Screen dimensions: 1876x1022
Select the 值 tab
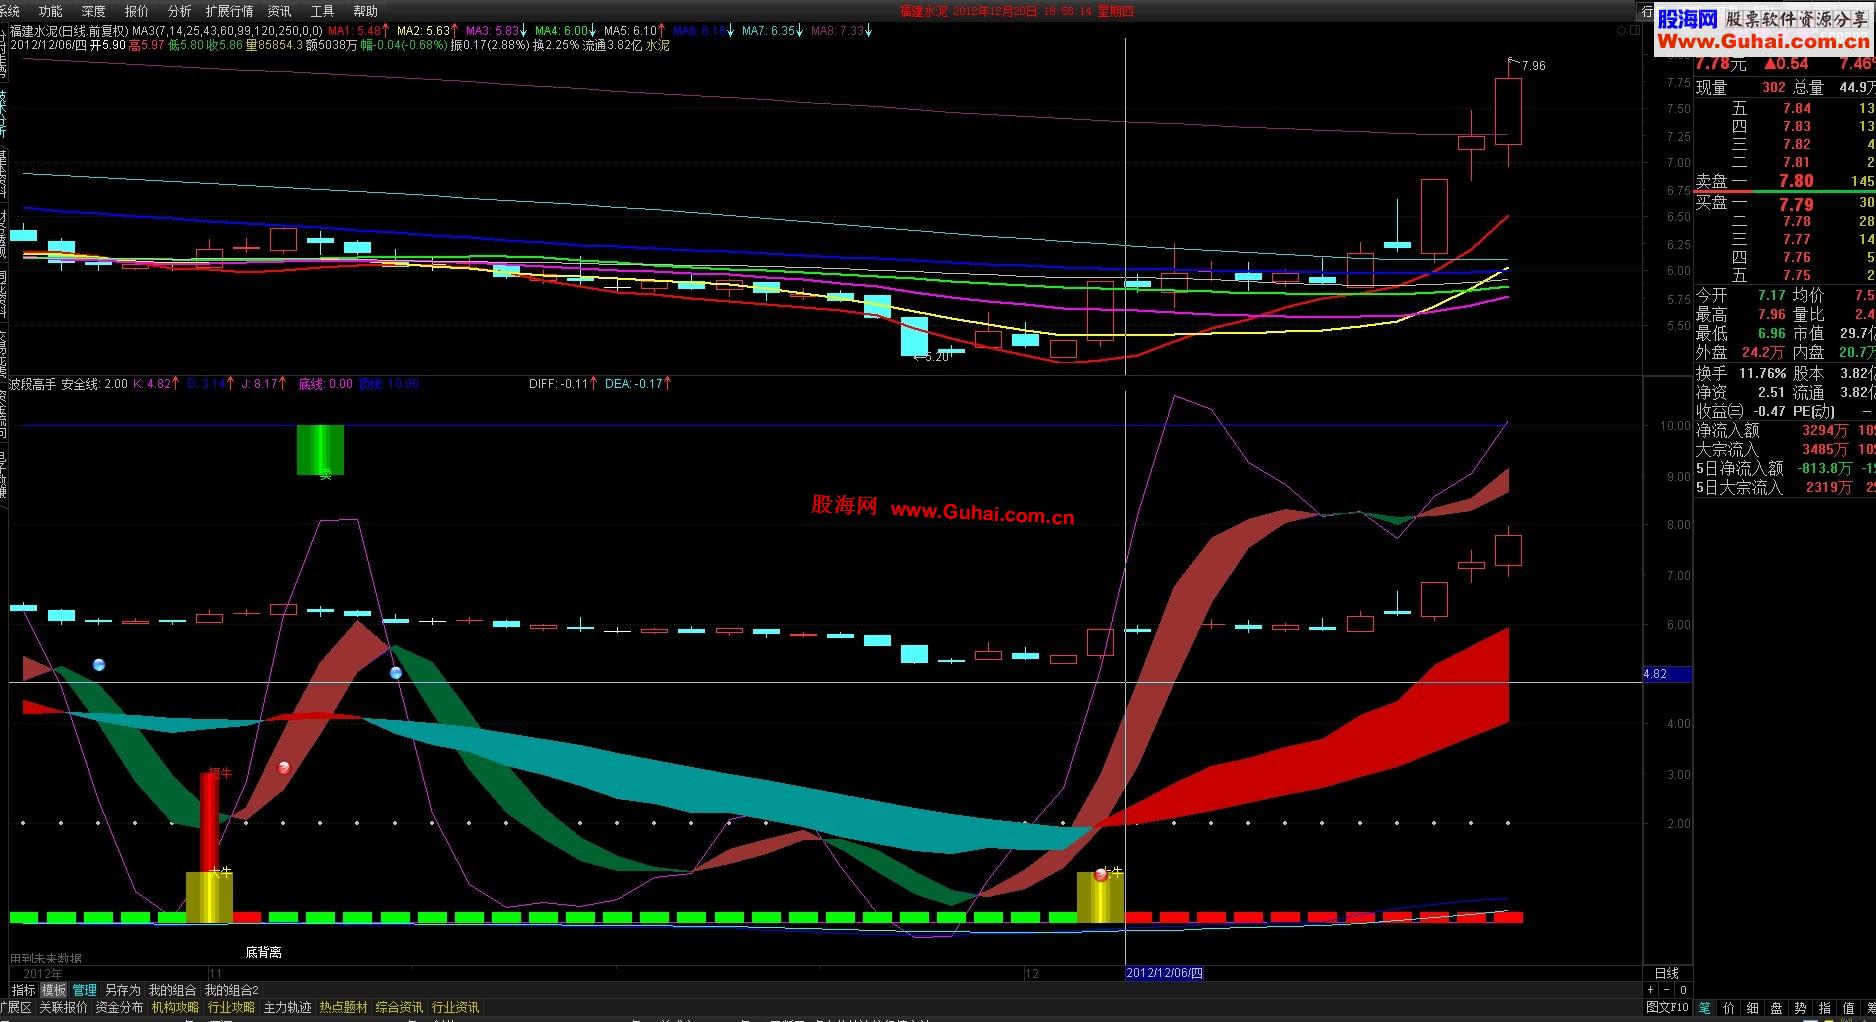[1848, 1007]
